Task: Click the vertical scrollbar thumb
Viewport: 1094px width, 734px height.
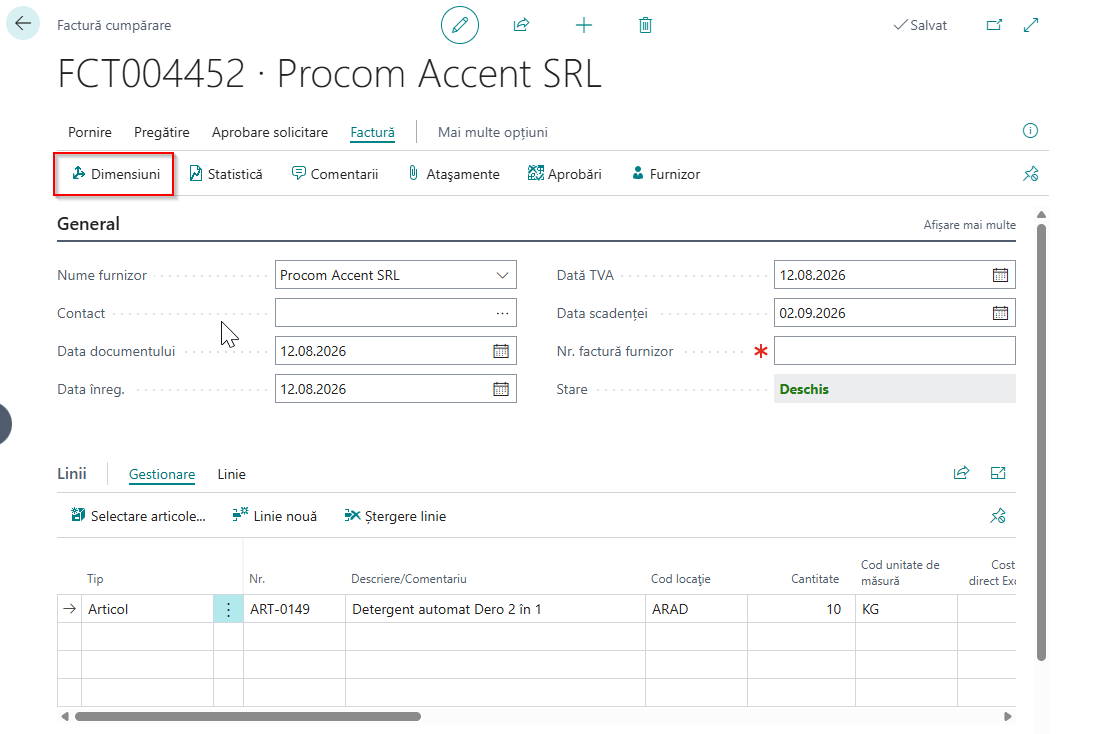Action: [x=1041, y=442]
